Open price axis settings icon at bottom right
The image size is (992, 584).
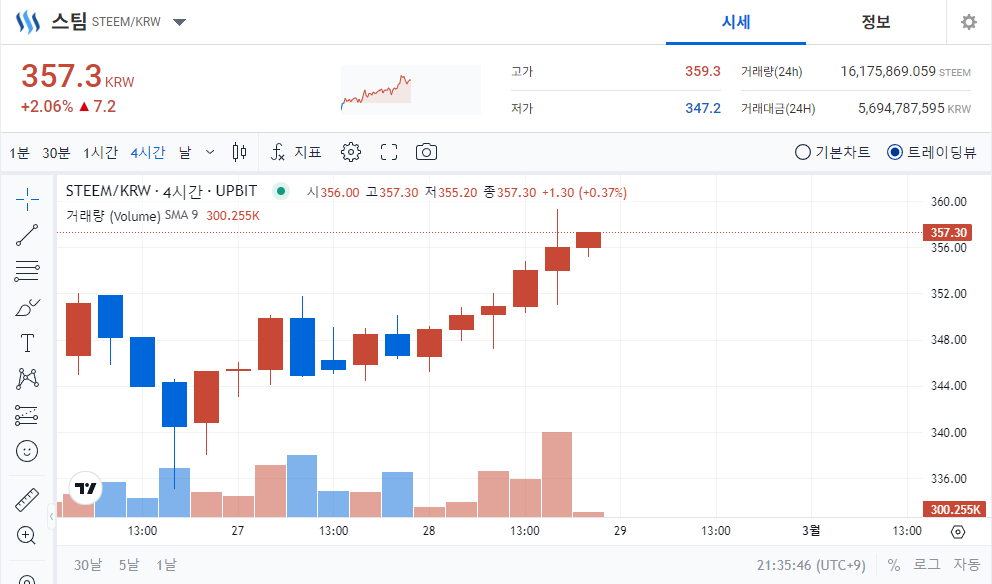[958, 531]
